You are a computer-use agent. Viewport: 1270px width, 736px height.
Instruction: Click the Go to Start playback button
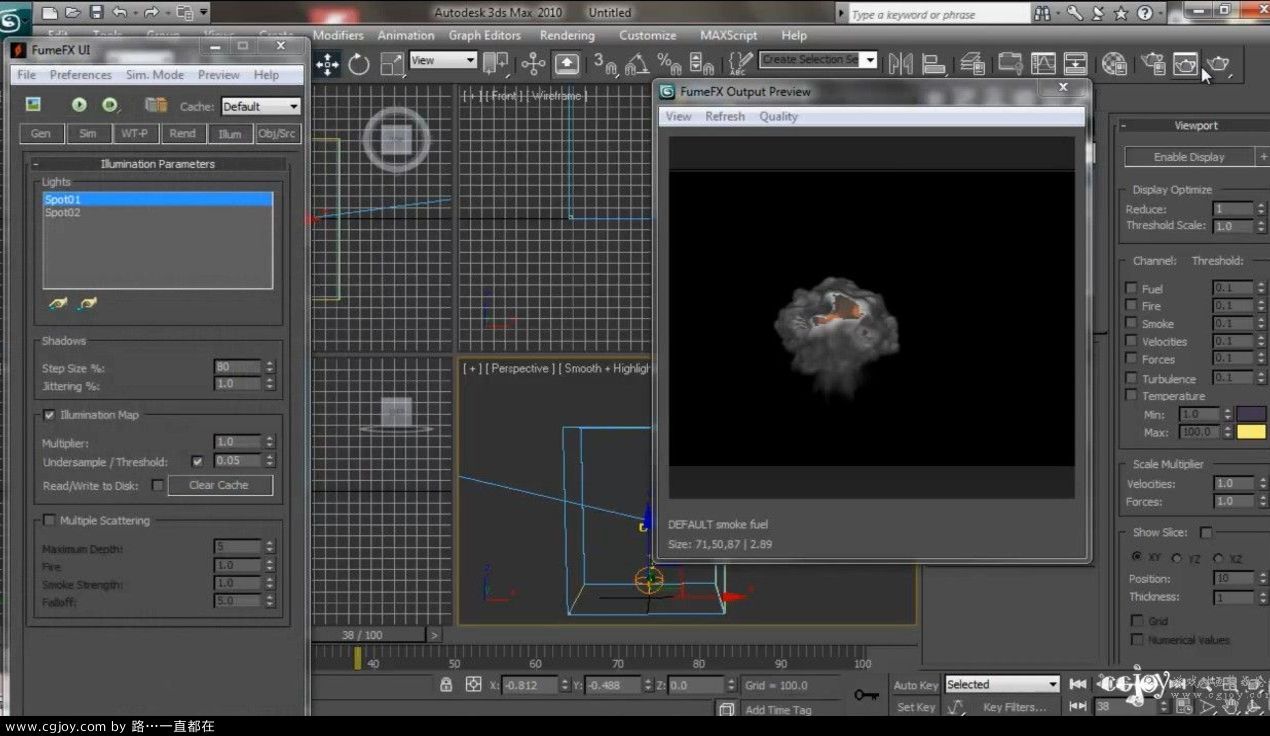[x=1078, y=684]
